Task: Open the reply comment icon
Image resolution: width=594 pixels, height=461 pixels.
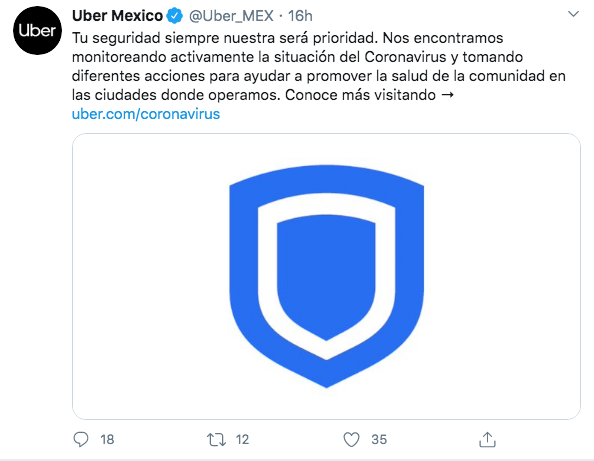Action: [81, 439]
